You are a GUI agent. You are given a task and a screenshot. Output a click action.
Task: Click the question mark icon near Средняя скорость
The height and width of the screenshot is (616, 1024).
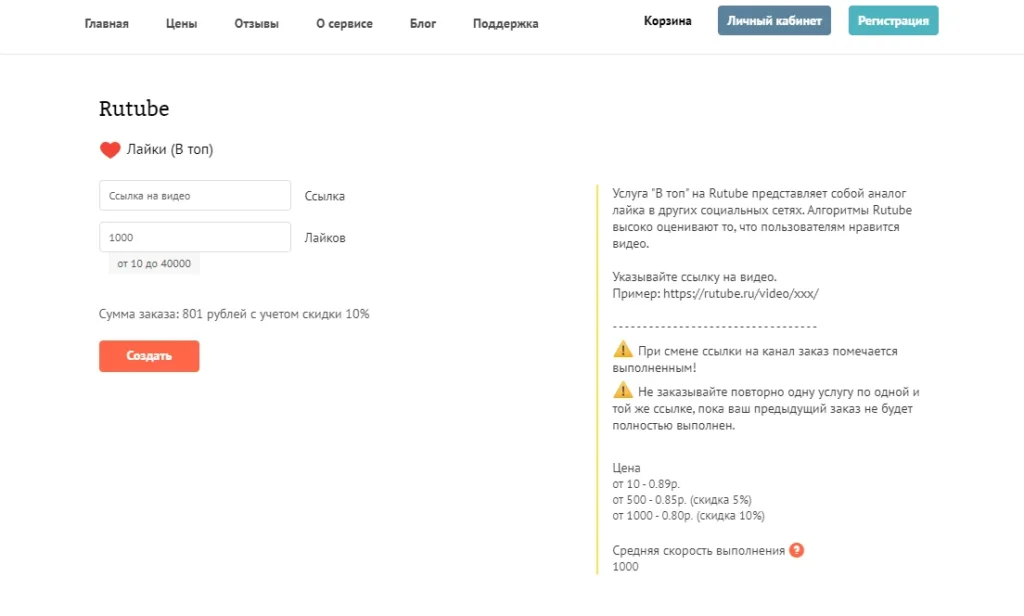tap(796, 550)
